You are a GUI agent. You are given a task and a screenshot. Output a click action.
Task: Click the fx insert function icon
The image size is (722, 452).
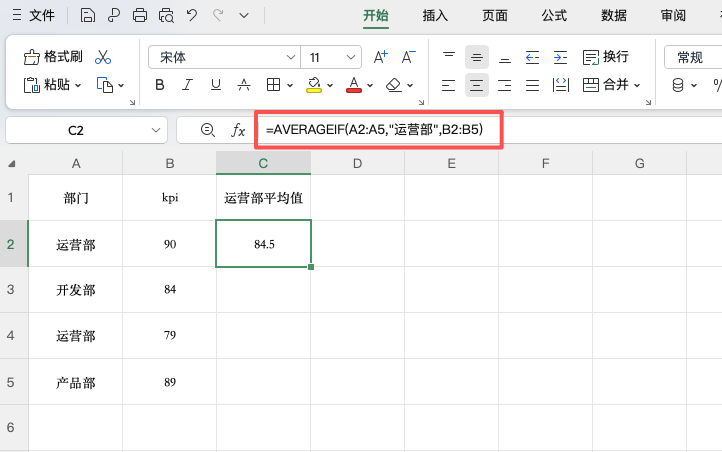(x=238, y=130)
